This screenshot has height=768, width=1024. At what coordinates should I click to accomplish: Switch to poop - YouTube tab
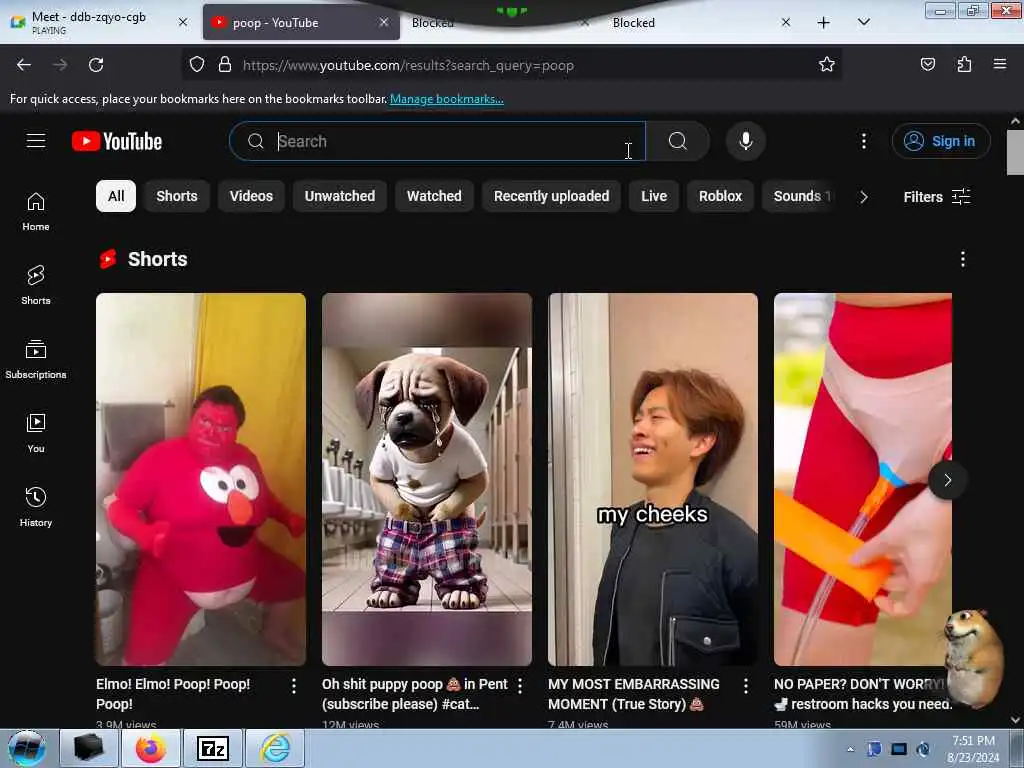pyautogui.click(x=301, y=22)
